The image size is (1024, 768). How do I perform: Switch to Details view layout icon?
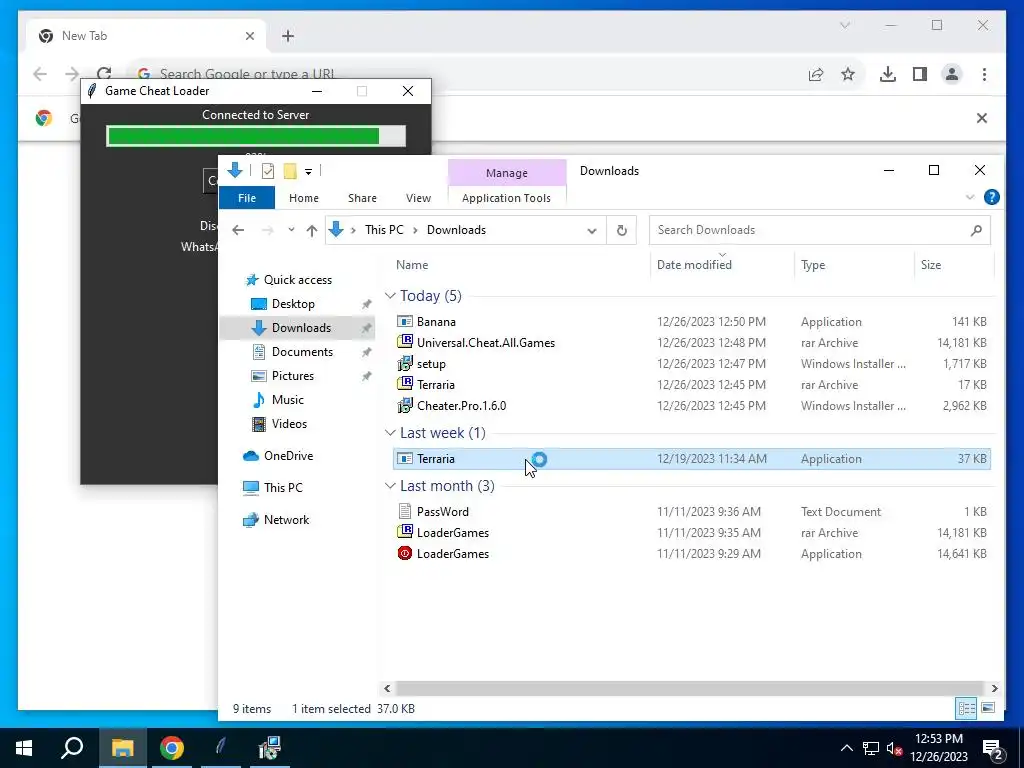[967, 708]
